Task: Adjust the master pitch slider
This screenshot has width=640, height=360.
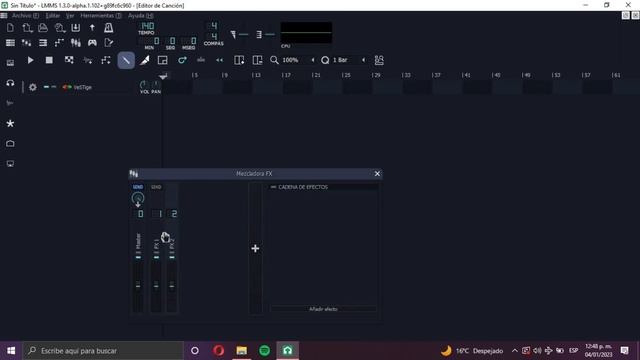Action: coord(270,35)
